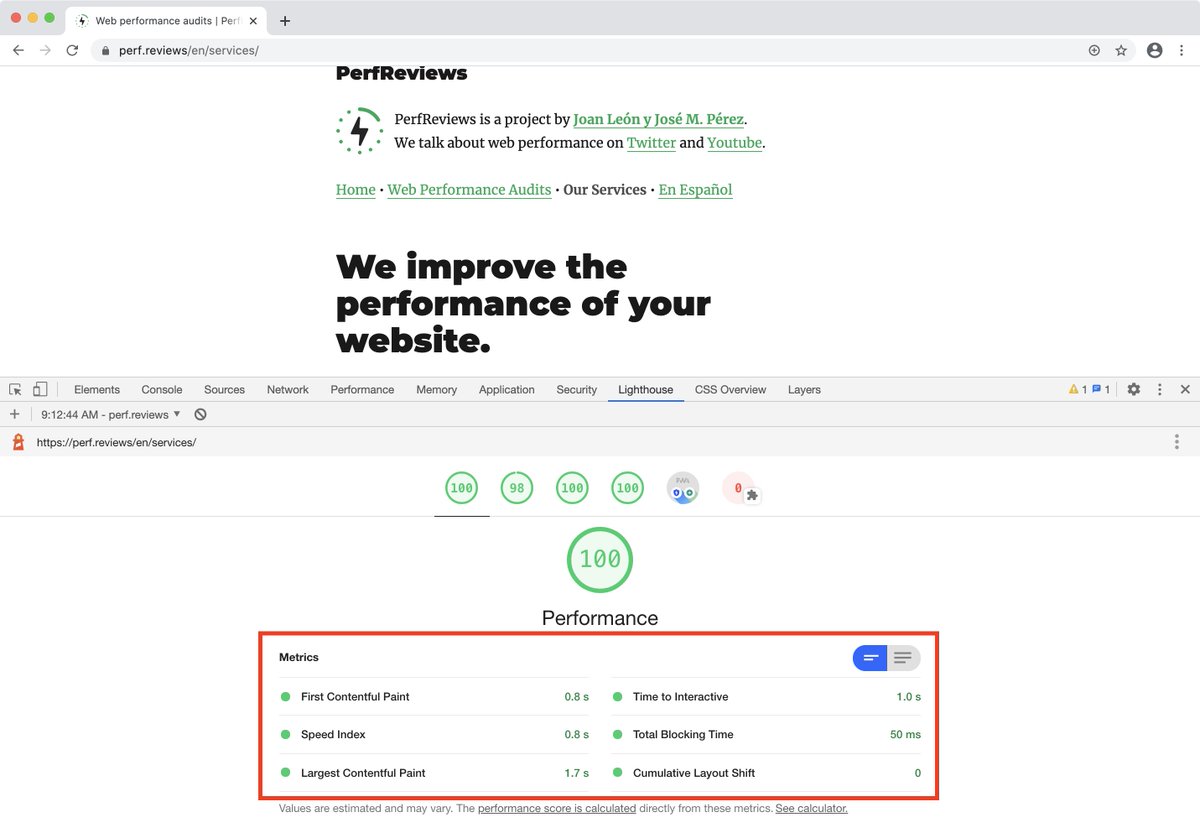Image resolution: width=1200 pixels, height=833 pixels.
Task: Click the Performance score gauge showing 100
Action: click(599, 560)
